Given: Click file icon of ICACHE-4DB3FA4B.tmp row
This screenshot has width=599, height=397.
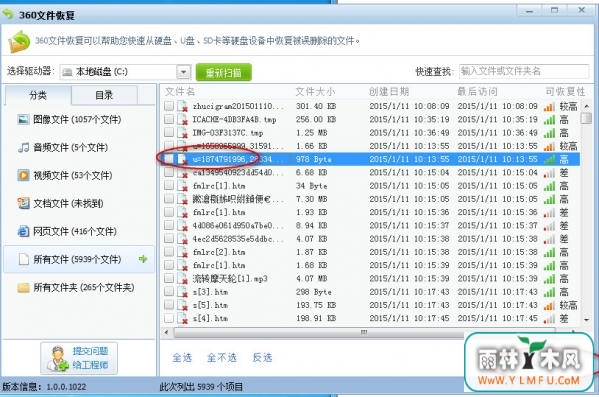Looking at the screenshot, I should (183, 120).
